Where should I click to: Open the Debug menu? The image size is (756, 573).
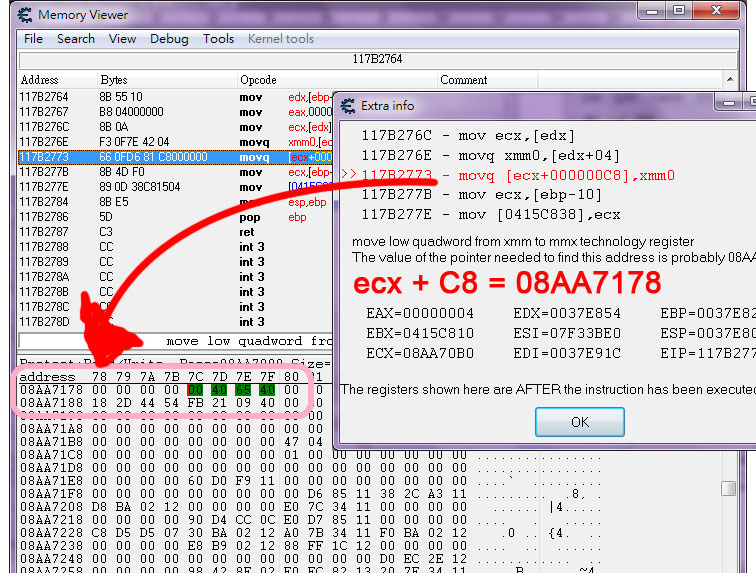(169, 39)
